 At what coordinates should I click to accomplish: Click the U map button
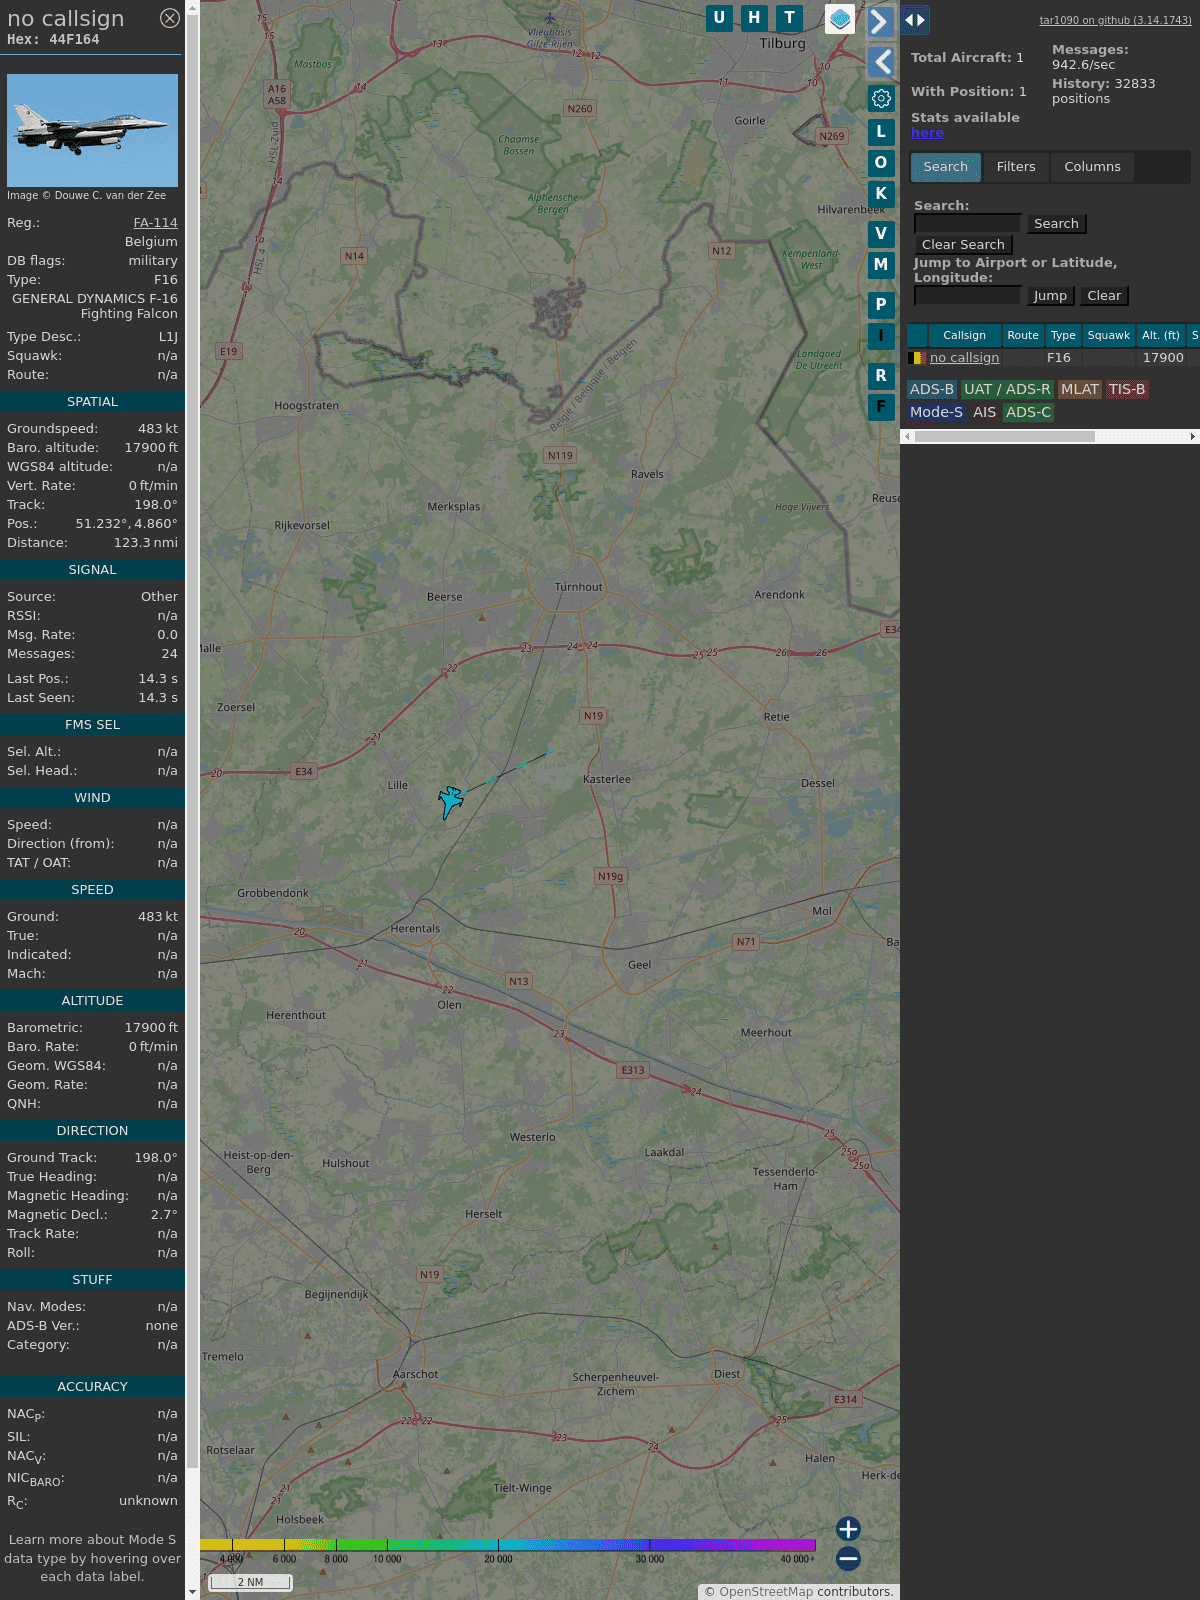719,18
